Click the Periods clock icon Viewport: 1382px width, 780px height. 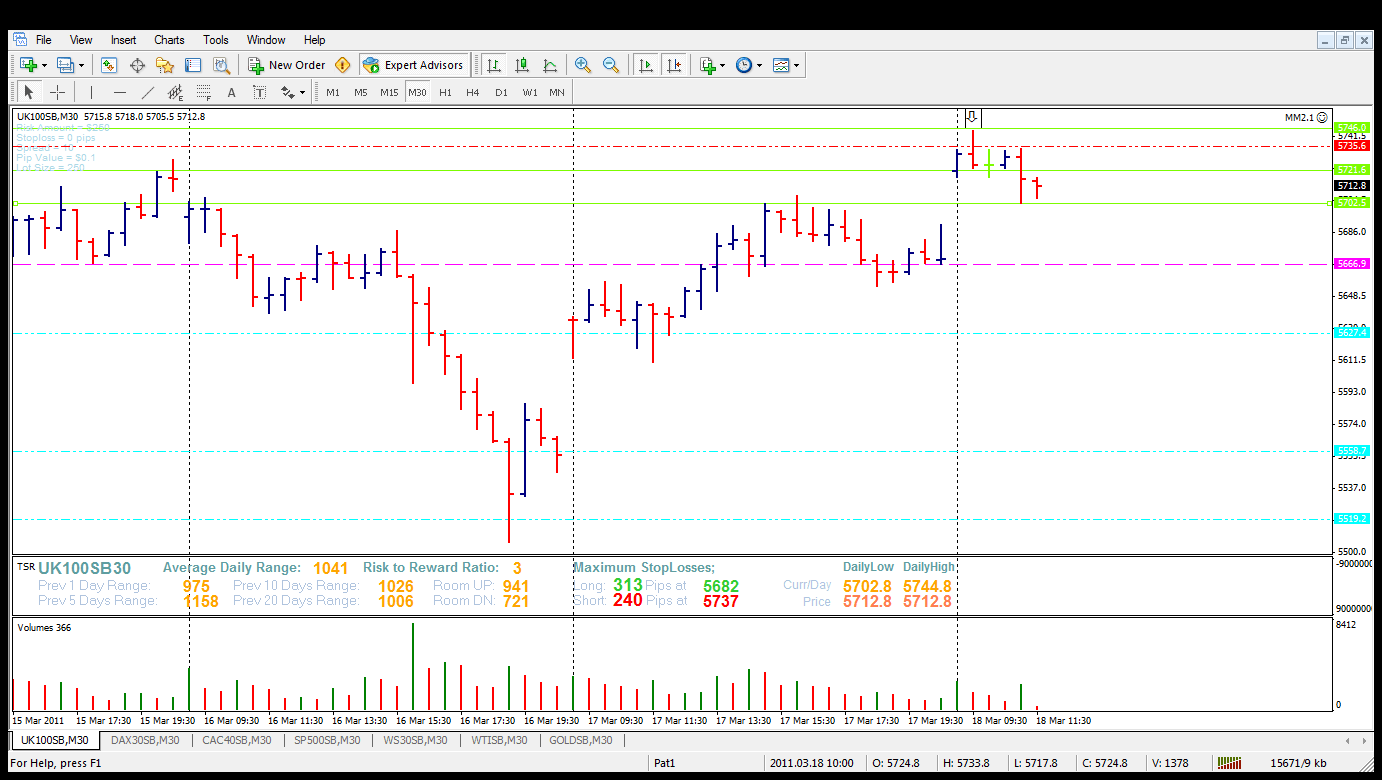(743, 65)
